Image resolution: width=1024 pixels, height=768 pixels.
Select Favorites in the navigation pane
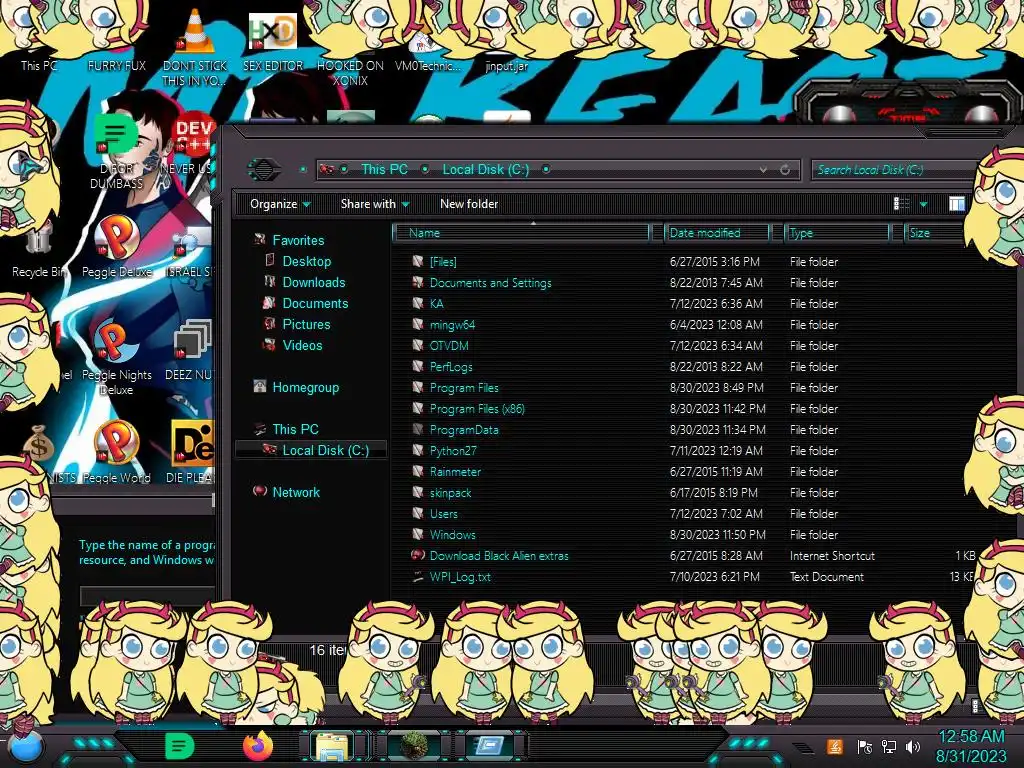[x=298, y=240]
